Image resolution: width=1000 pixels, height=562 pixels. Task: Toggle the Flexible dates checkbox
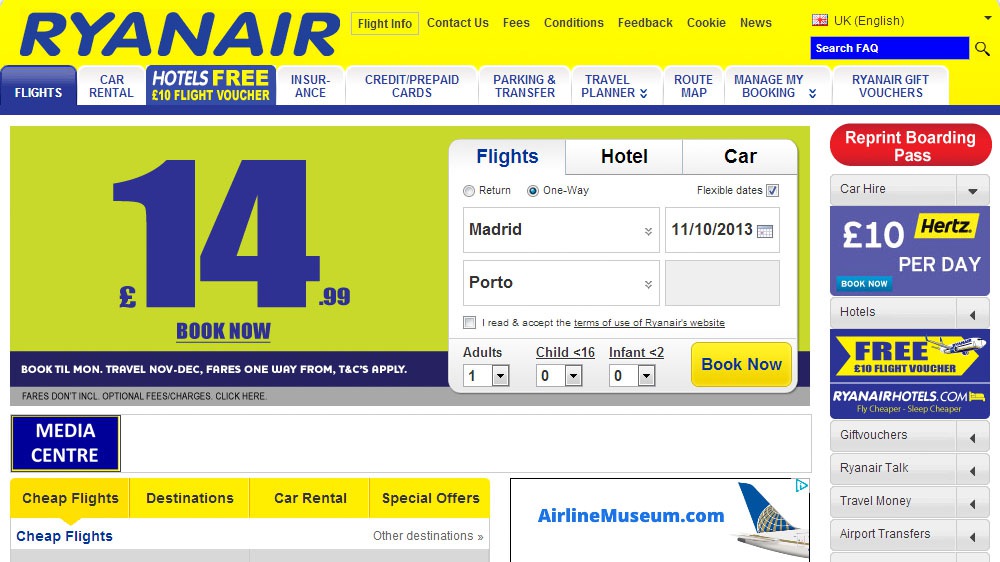772,191
